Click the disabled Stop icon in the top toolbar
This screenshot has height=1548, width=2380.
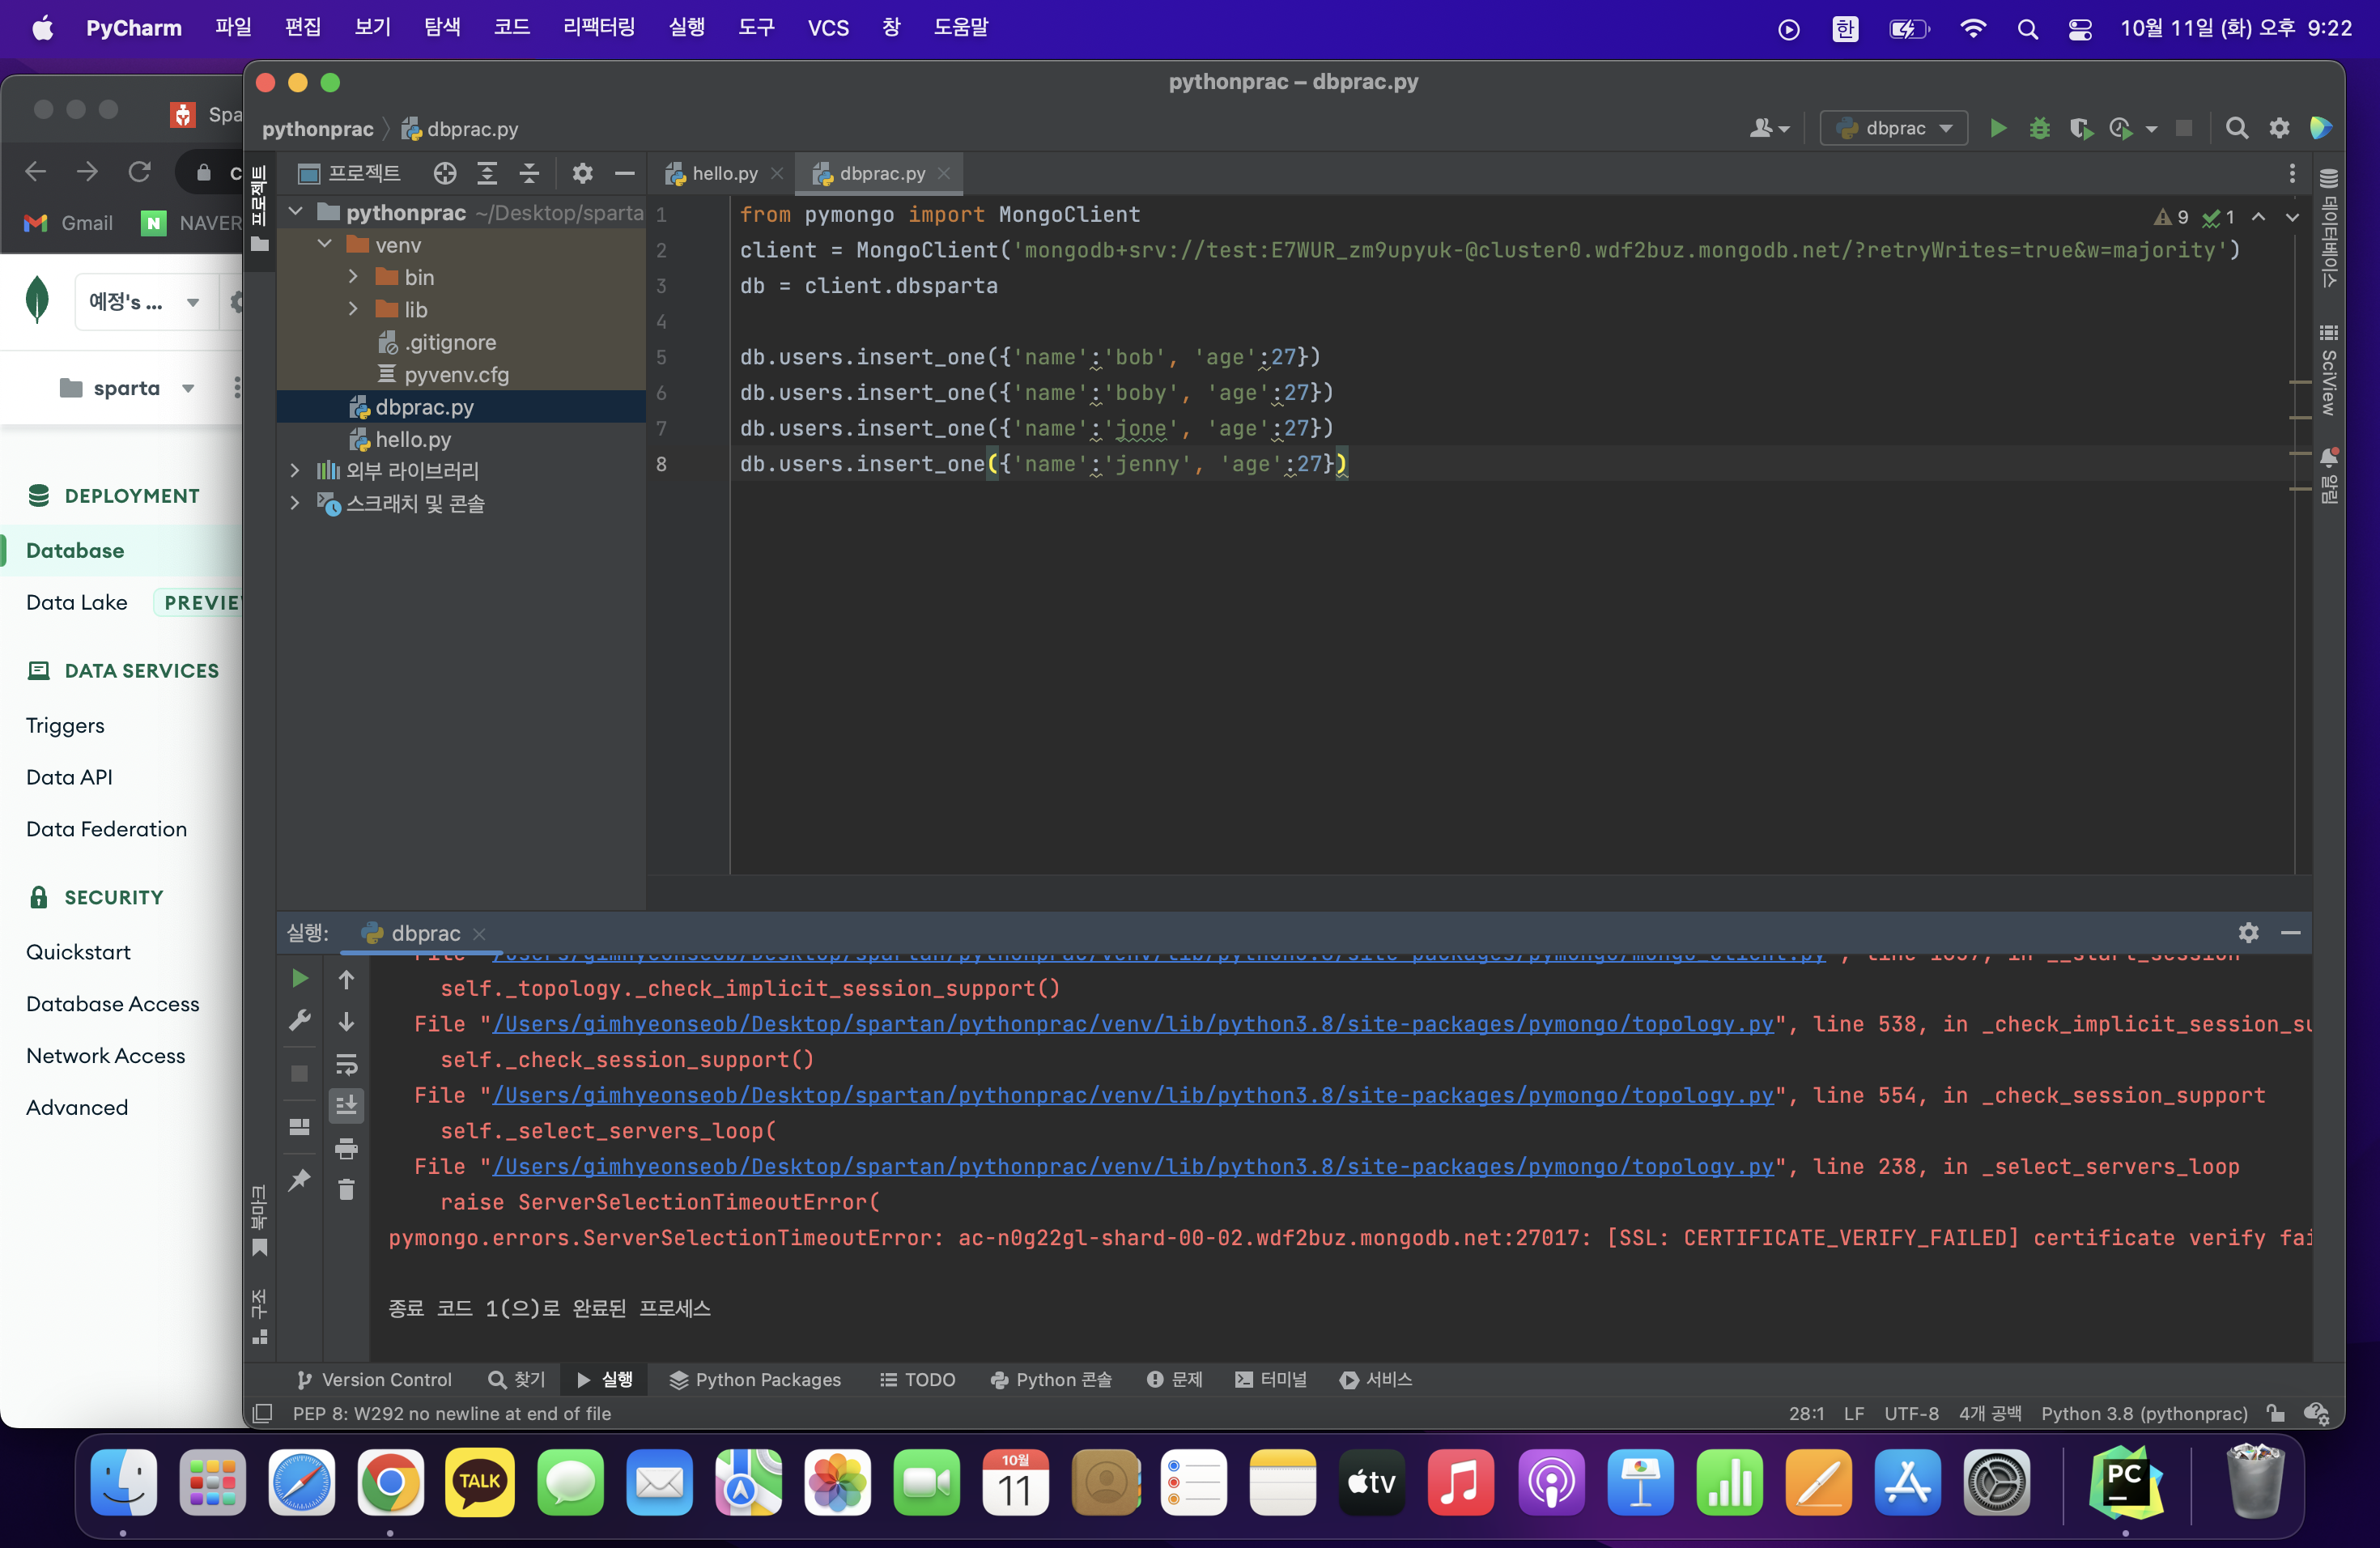point(2184,128)
